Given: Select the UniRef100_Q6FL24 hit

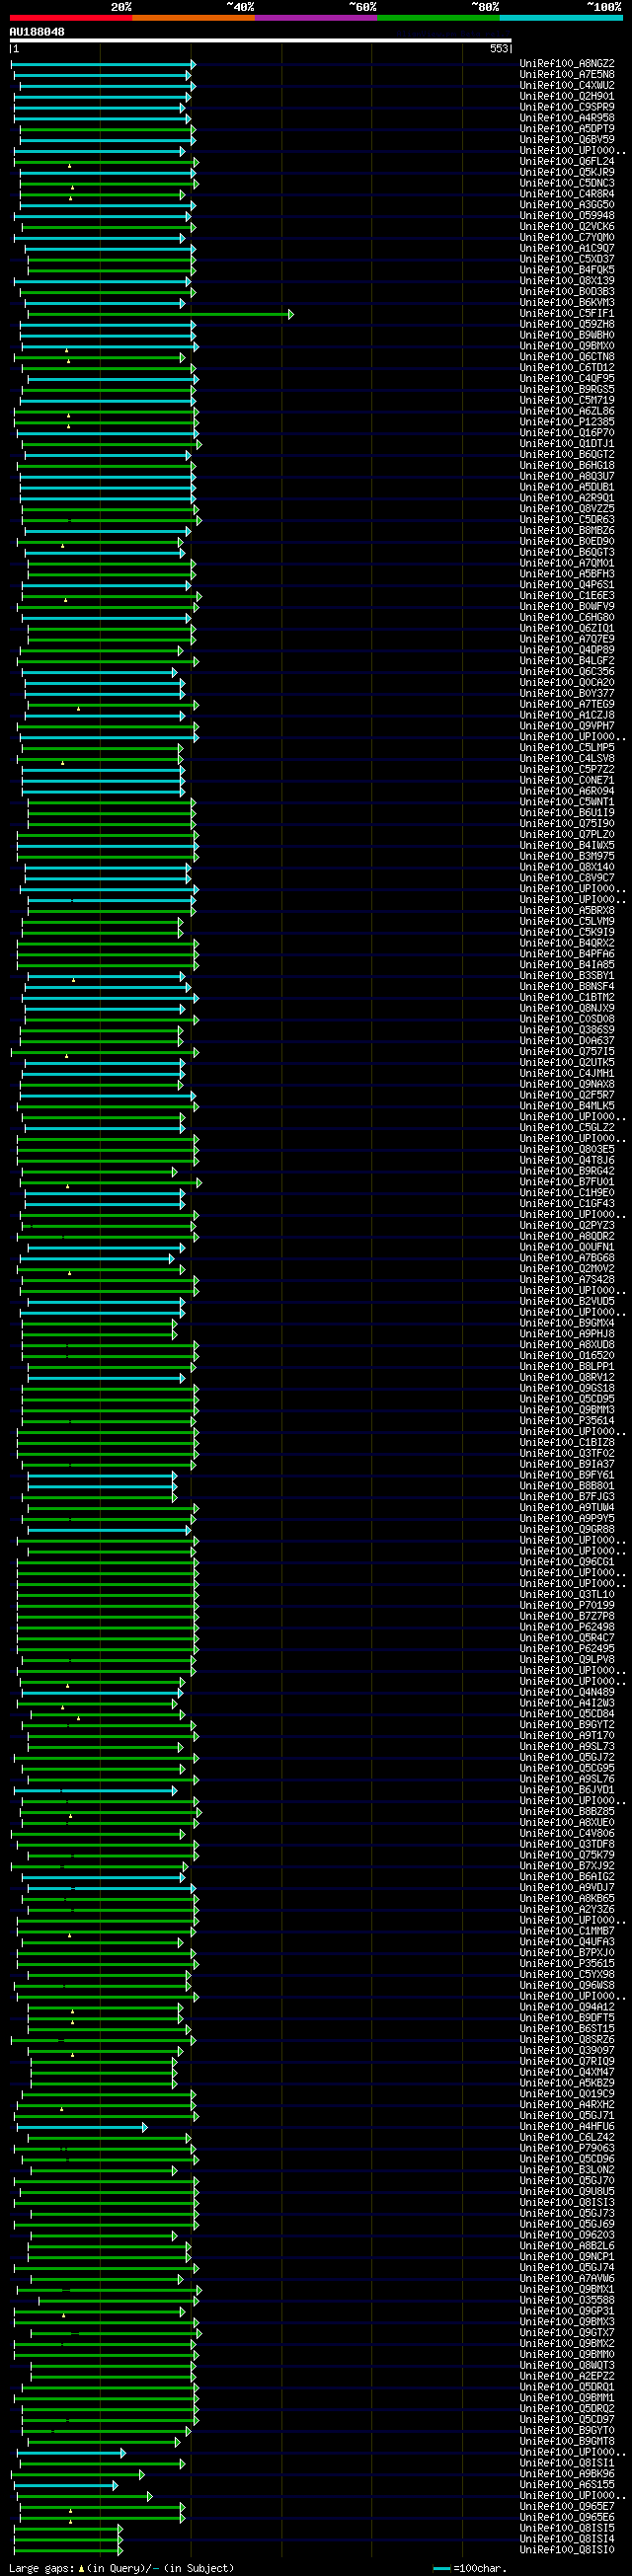Looking at the screenshot, I should click(x=567, y=162).
